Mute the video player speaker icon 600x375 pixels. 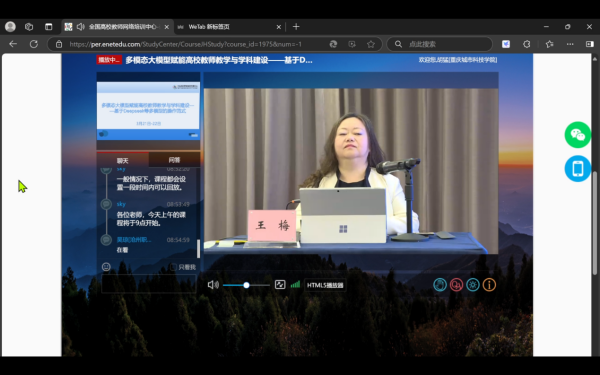[x=213, y=285]
